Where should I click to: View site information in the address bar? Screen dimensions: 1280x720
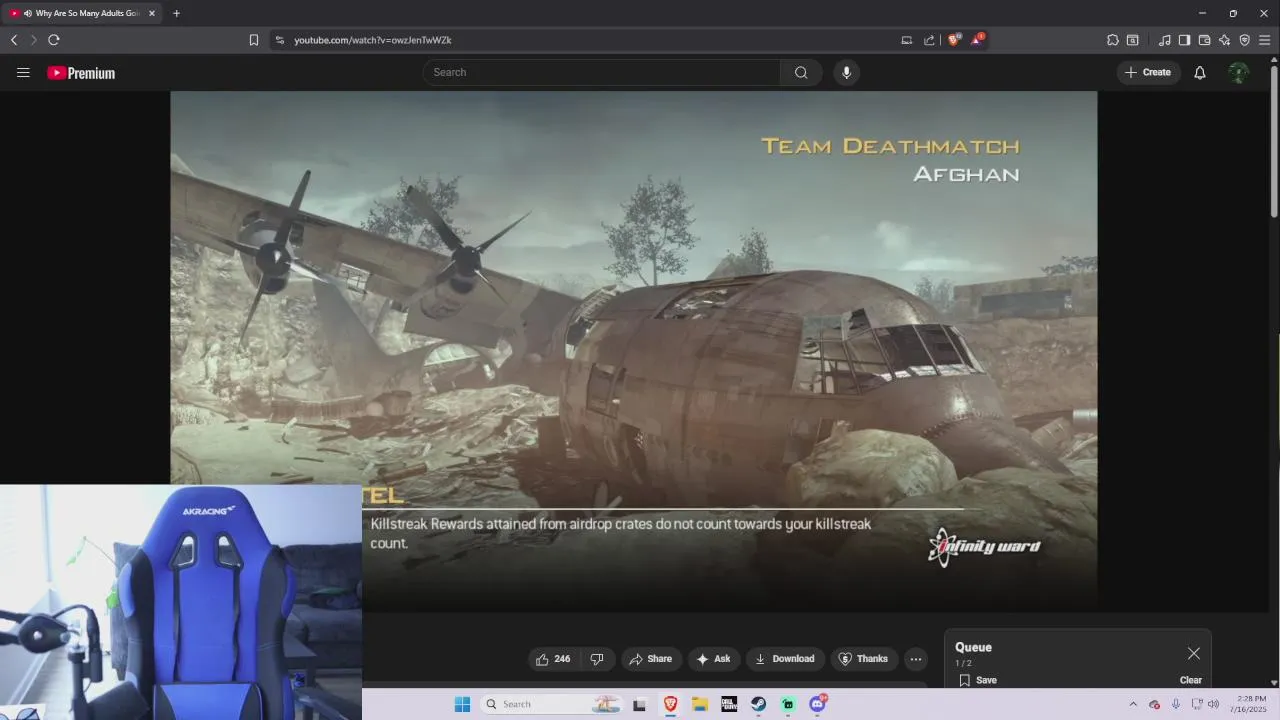[280, 40]
